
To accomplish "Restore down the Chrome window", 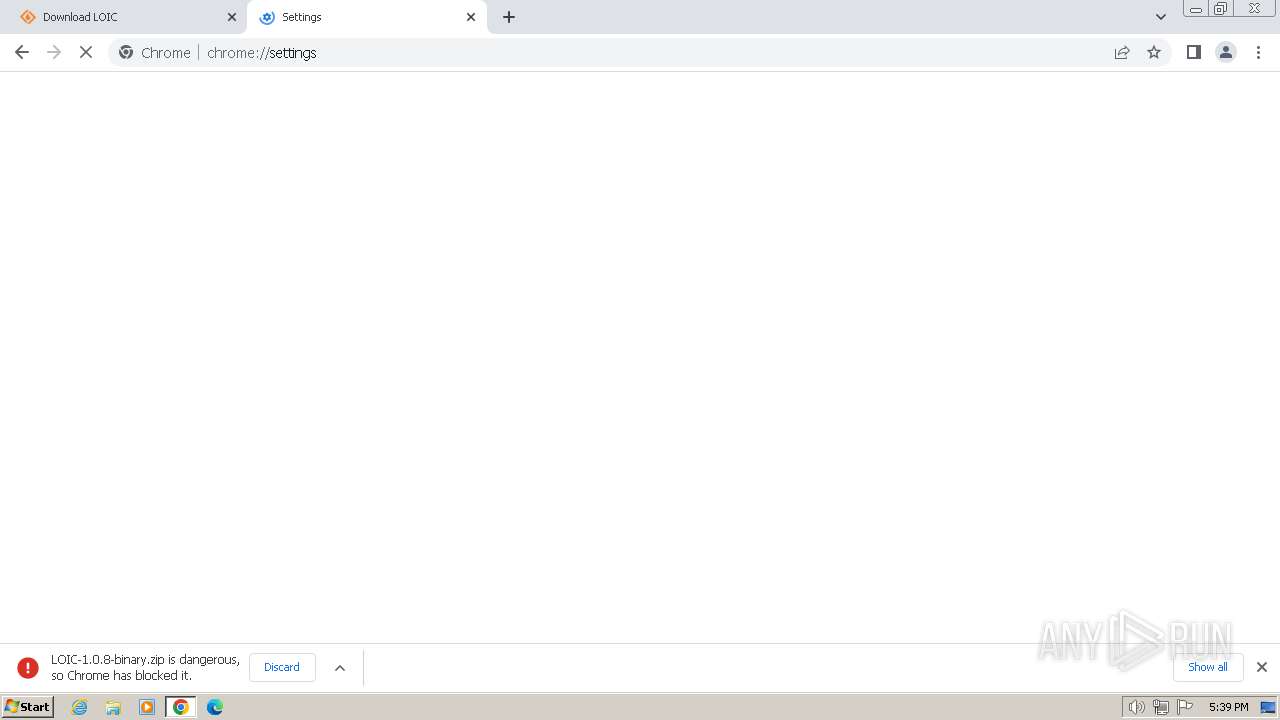I will [x=1221, y=9].
